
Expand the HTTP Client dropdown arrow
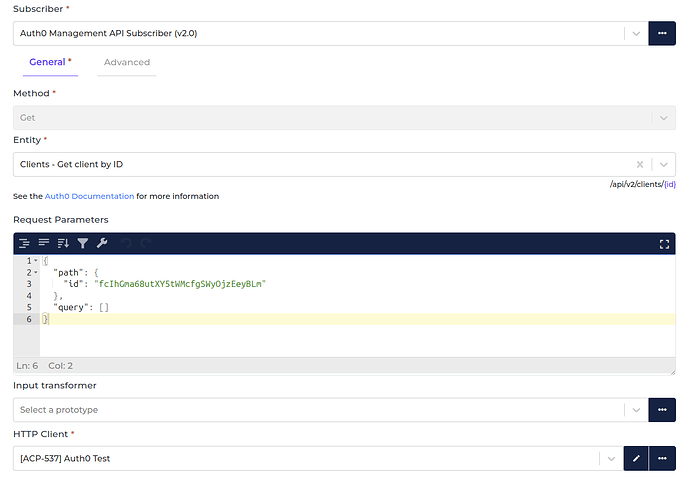[611, 459]
